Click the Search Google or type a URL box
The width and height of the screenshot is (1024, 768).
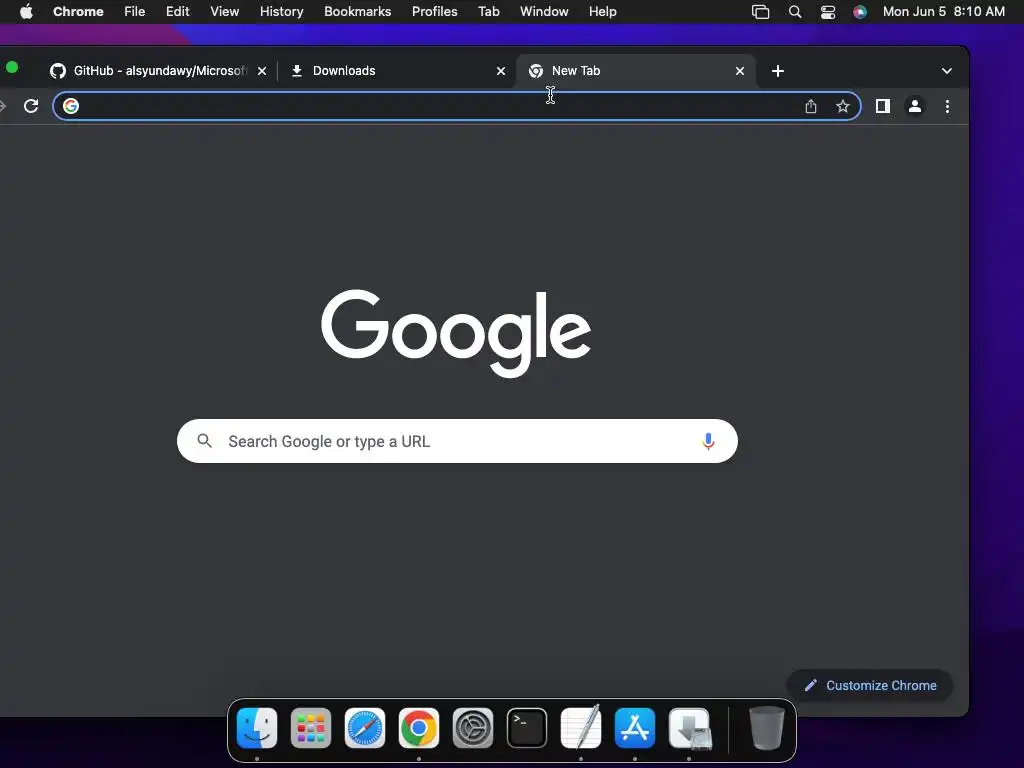457,441
